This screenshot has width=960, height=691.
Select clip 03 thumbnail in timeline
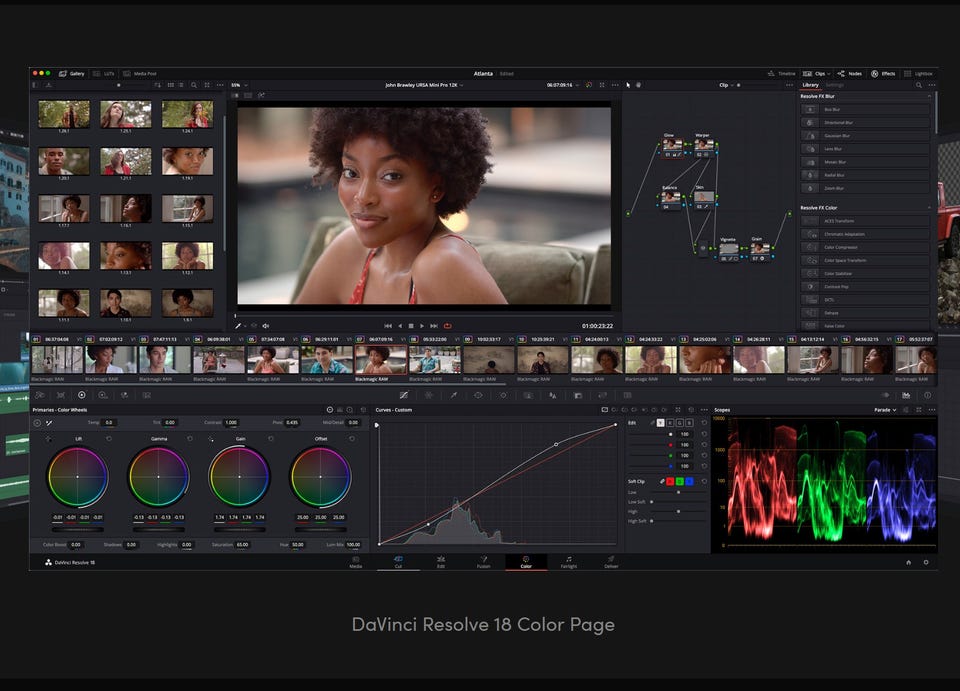point(165,359)
